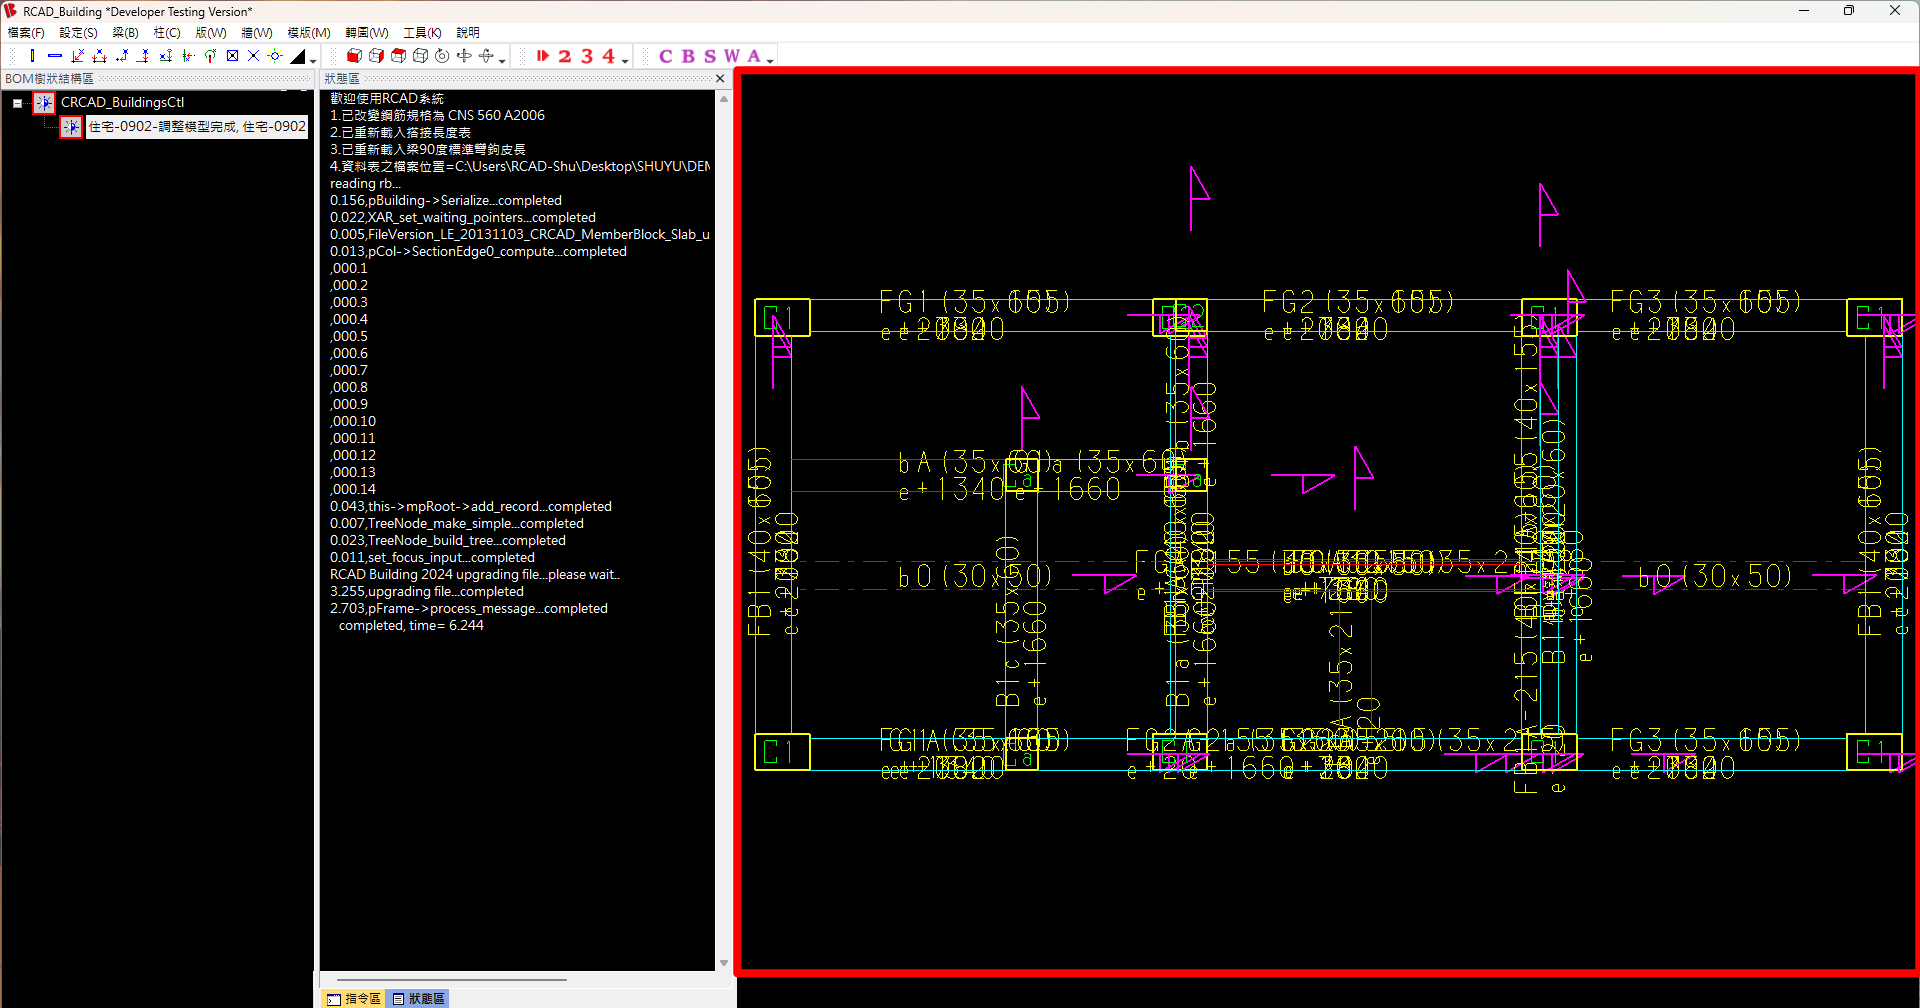Click the red arrow split tool icon

point(187,56)
